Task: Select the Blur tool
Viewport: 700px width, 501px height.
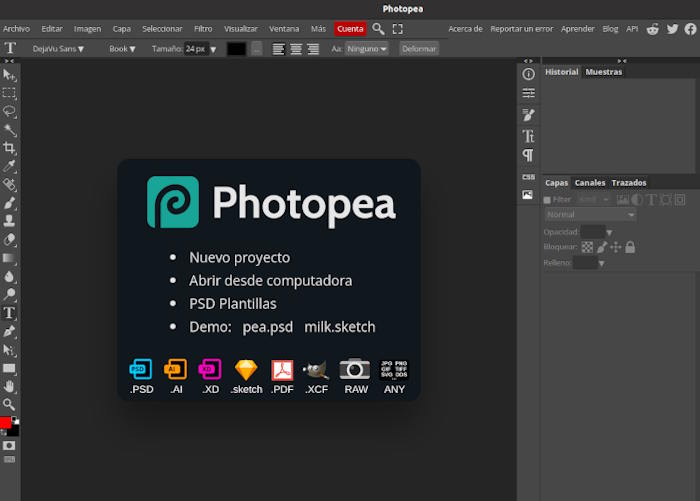Action: [9, 276]
